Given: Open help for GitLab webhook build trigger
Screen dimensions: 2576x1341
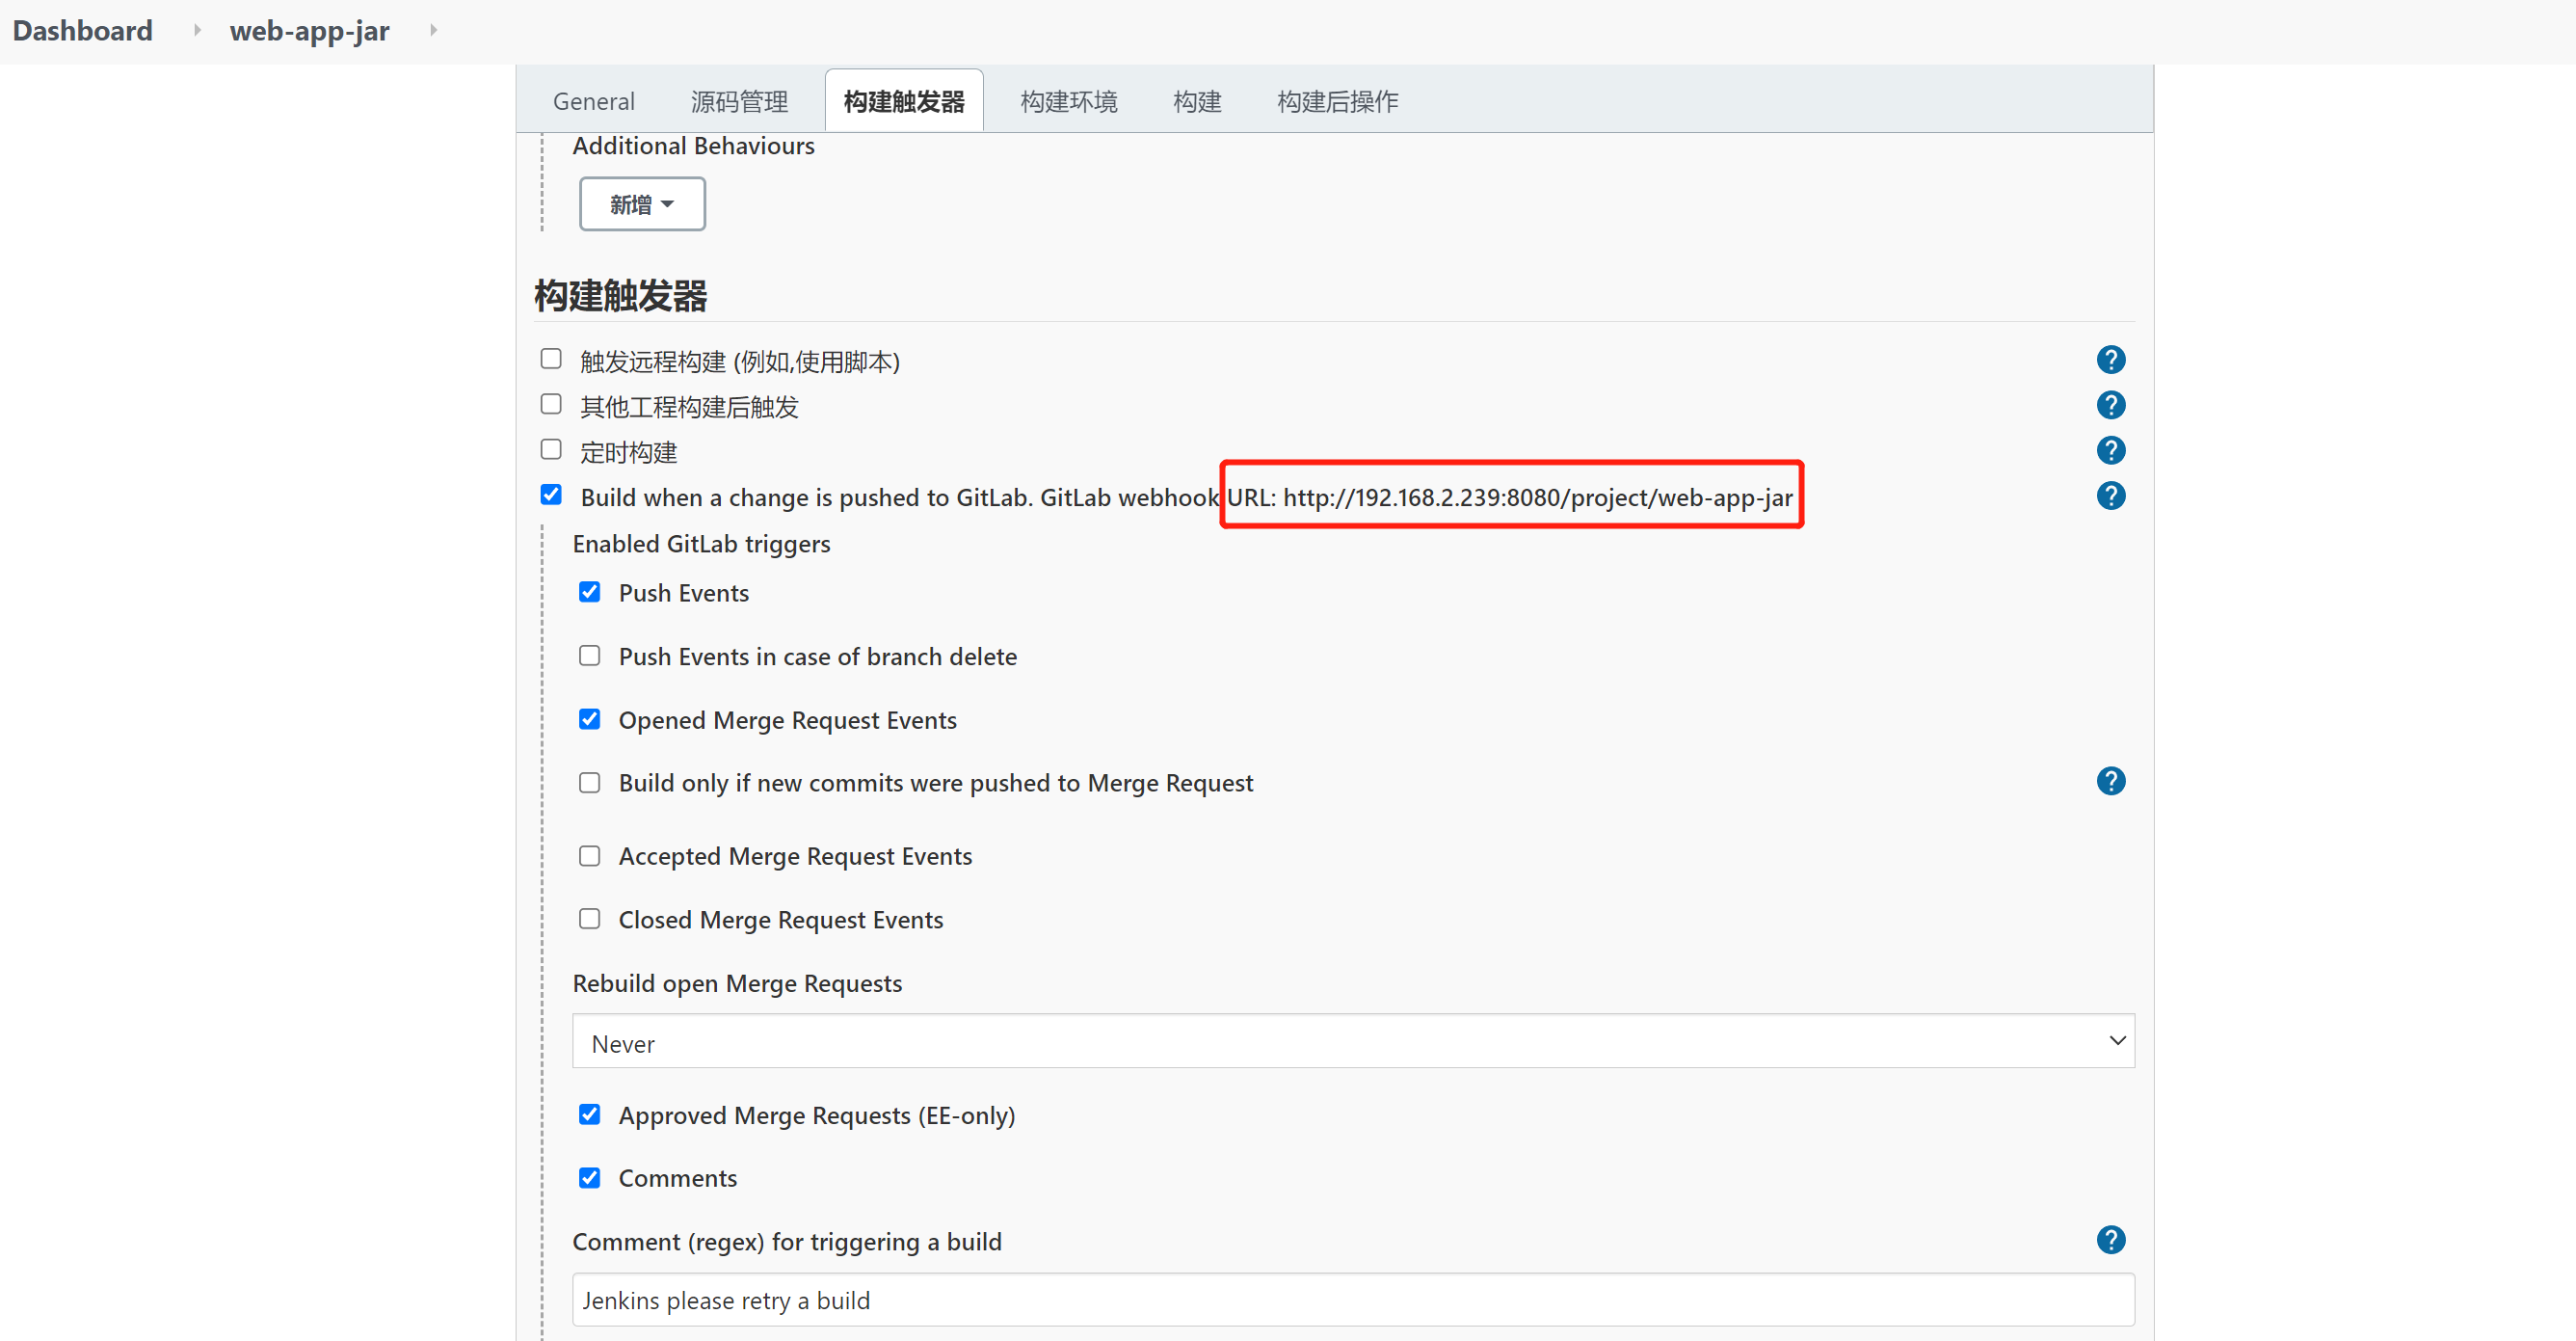Looking at the screenshot, I should (x=2110, y=496).
